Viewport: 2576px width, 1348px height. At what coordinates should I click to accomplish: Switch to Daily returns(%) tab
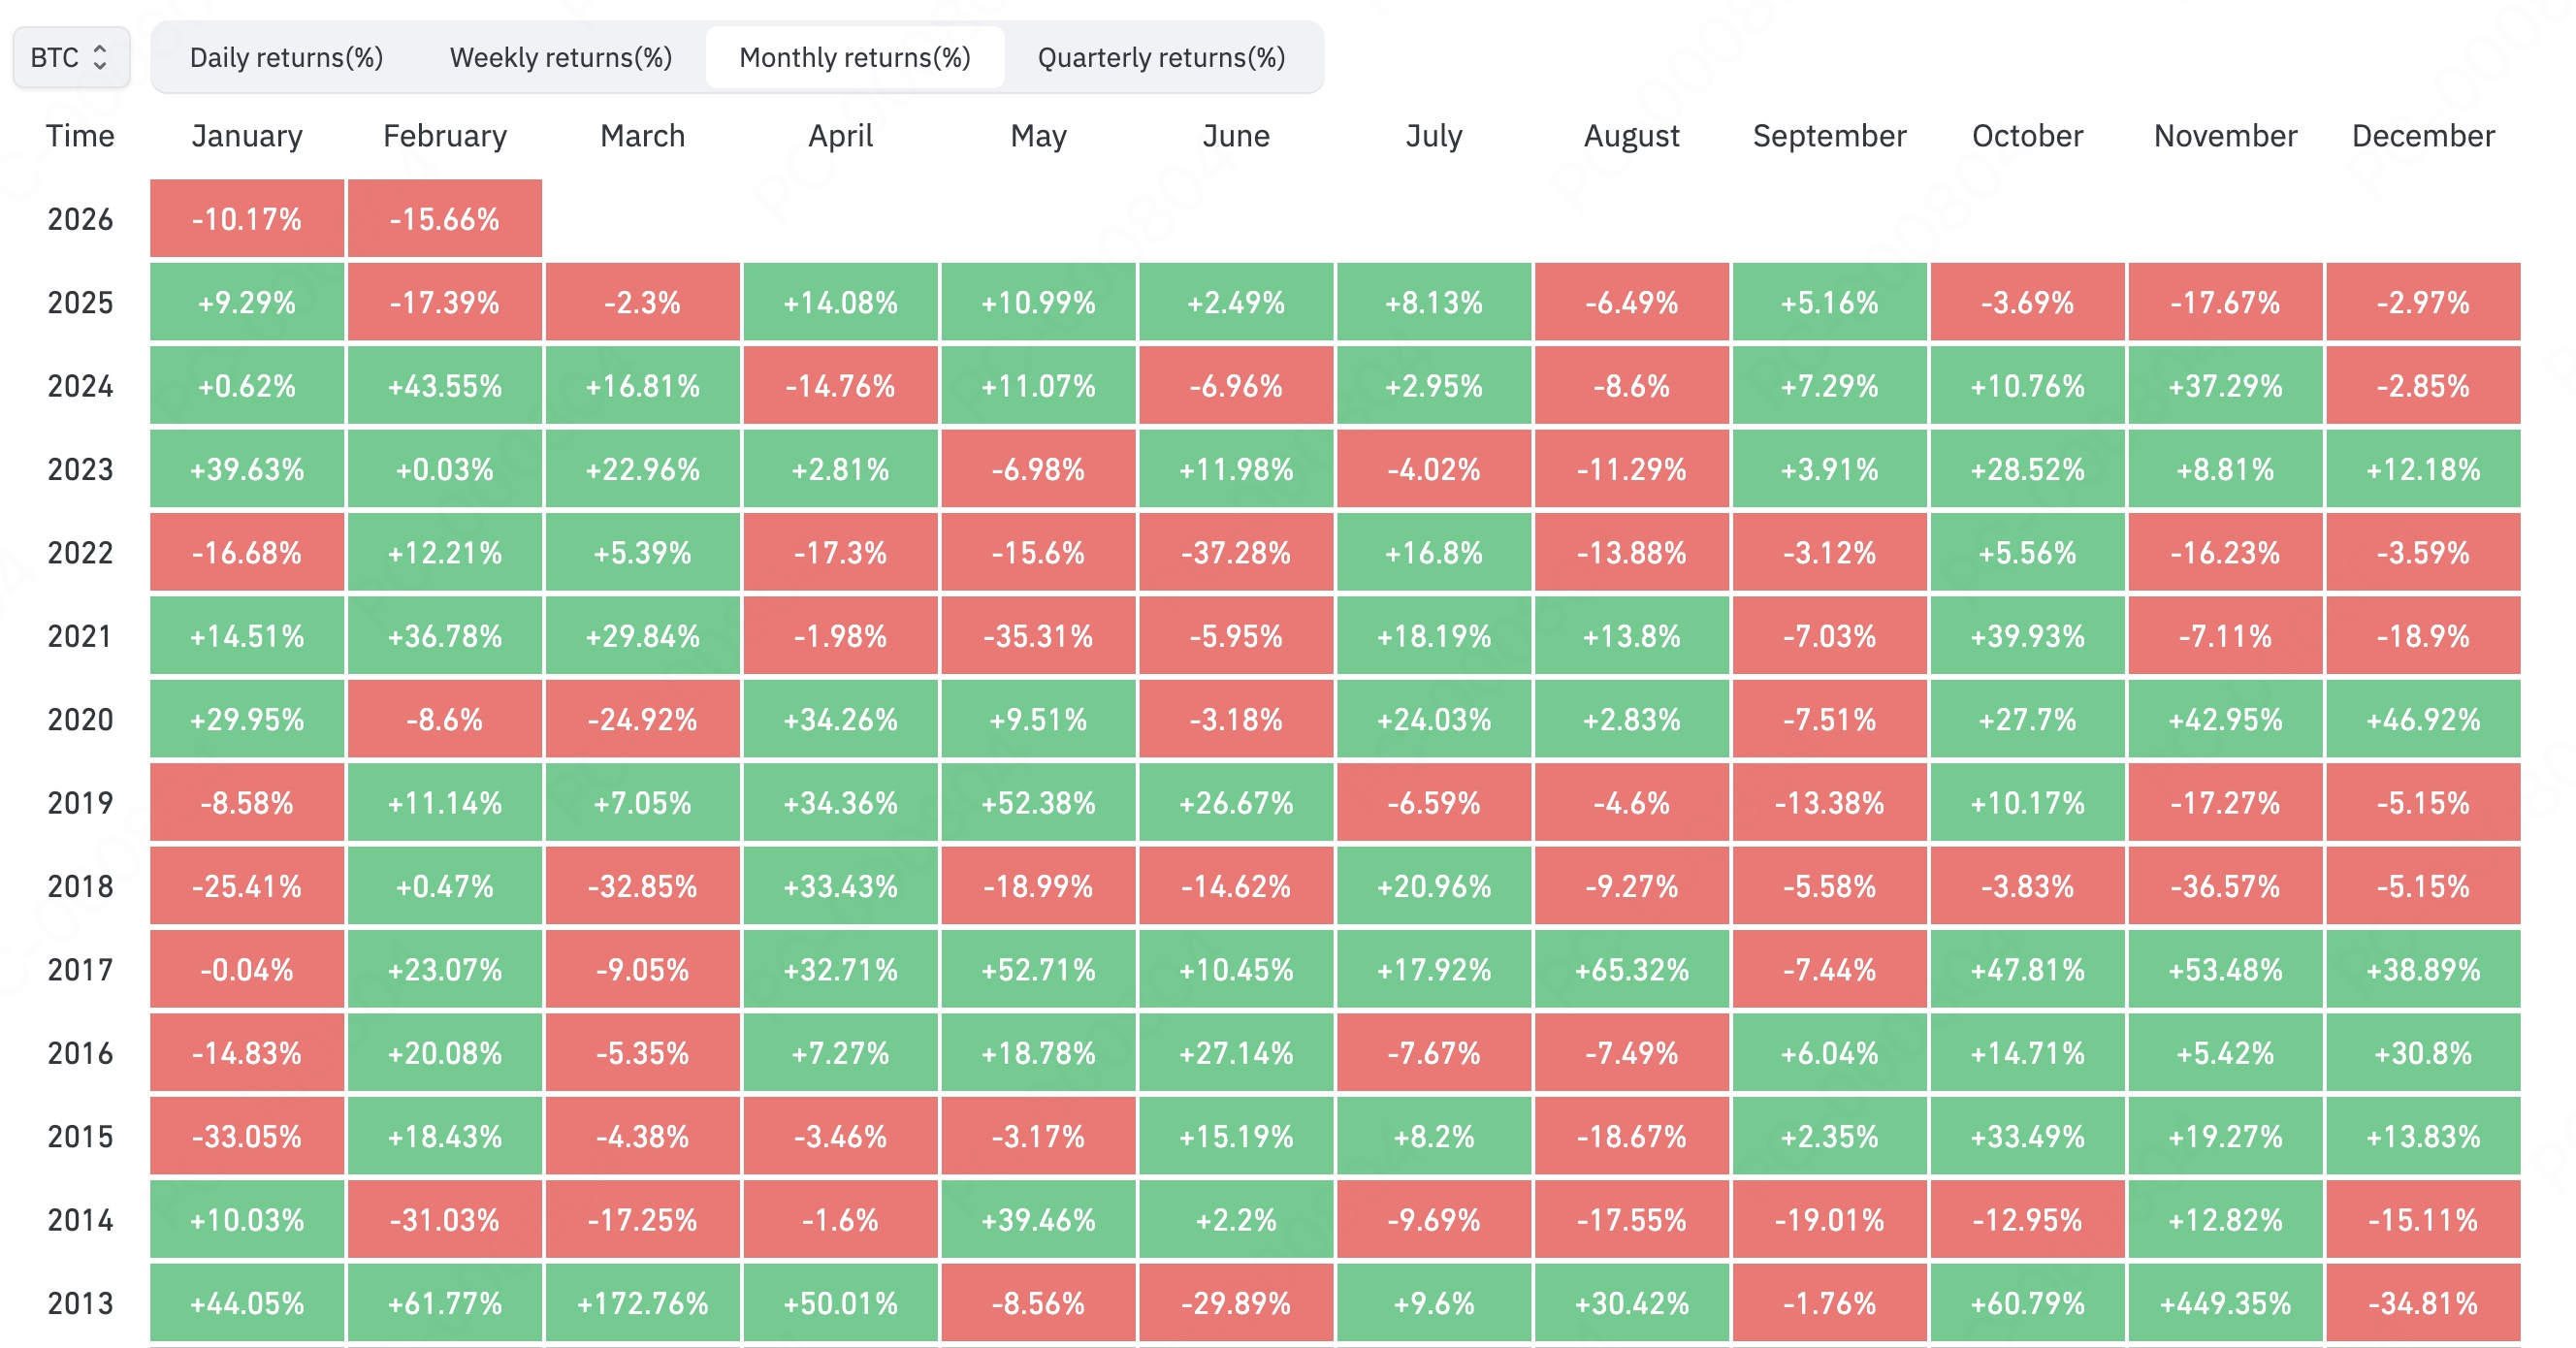click(286, 57)
